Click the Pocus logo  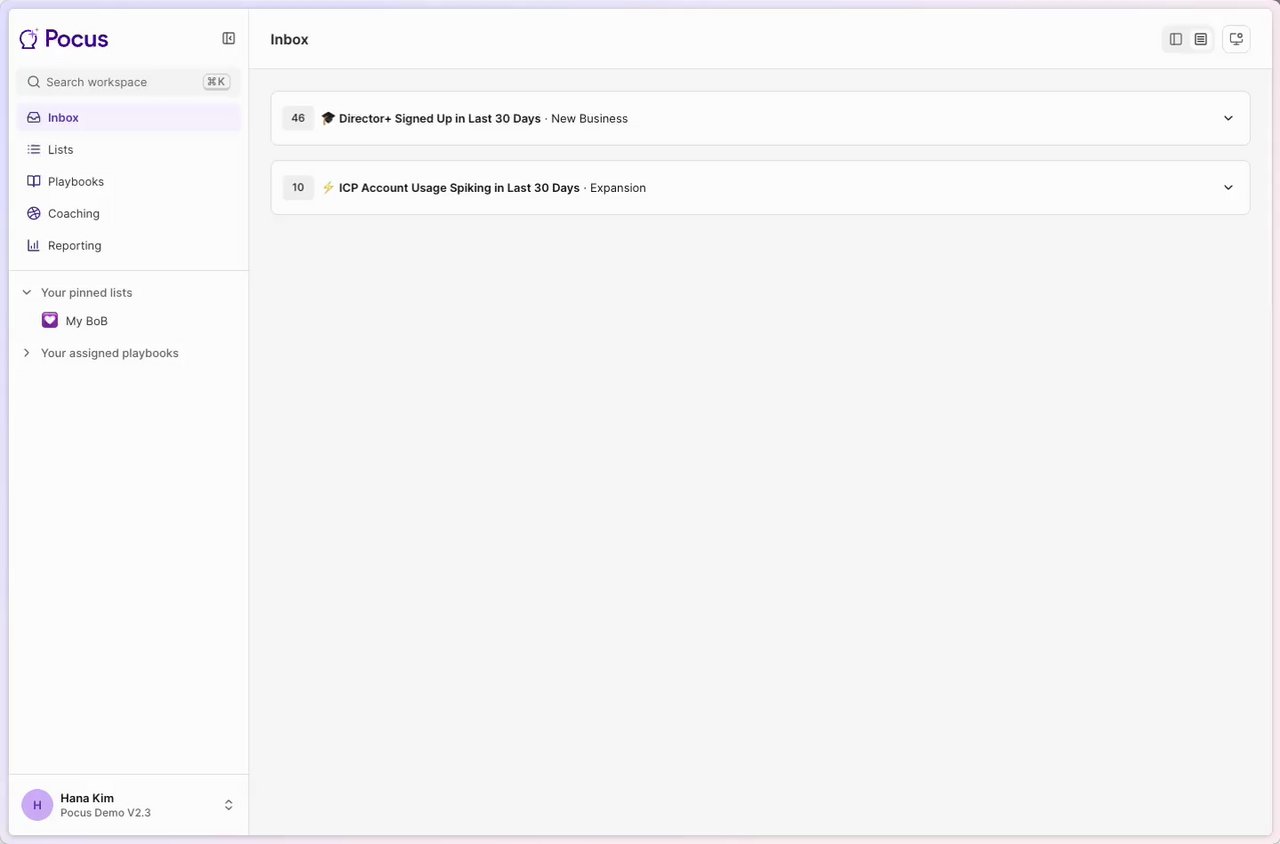(64, 39)
